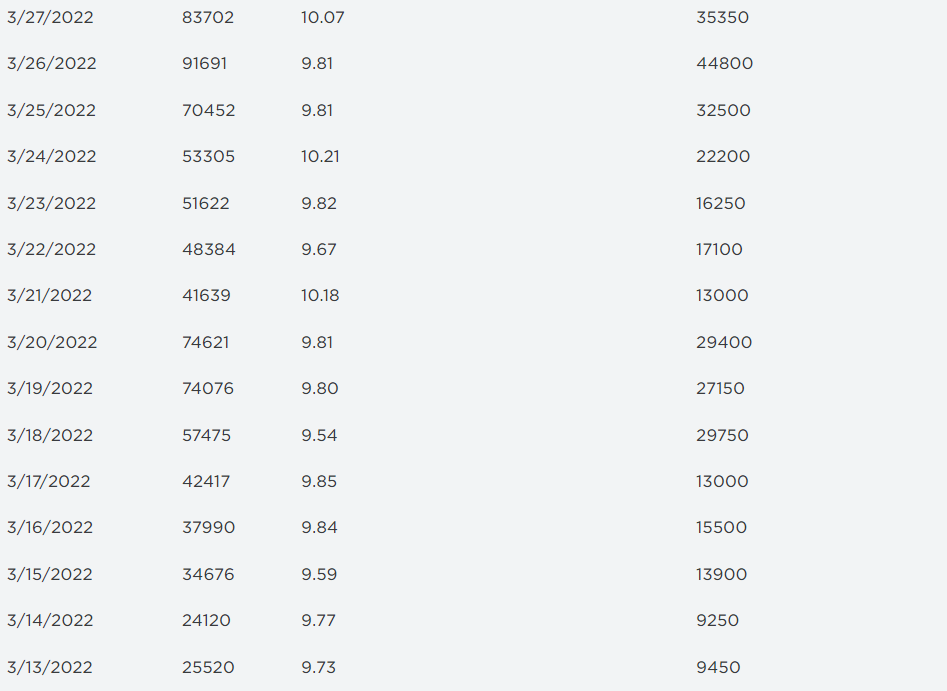Click the 9.54 value
947x691 pixels.
click(x=319, y=435)
